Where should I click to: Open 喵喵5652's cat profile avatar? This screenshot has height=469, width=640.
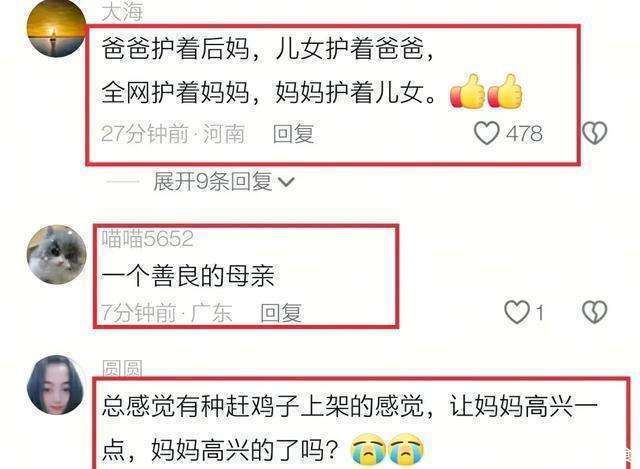coord(56,254)
